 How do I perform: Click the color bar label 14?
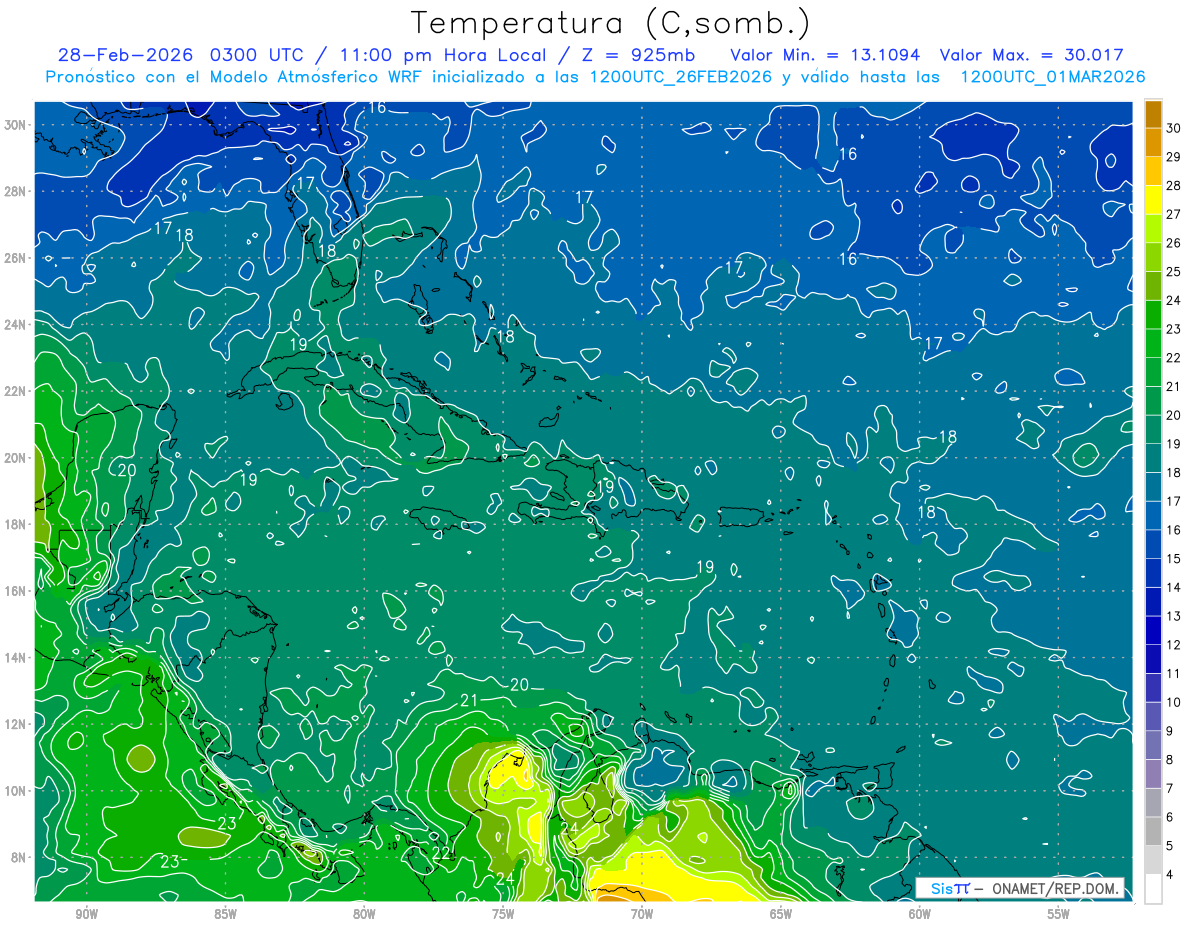1174,587
